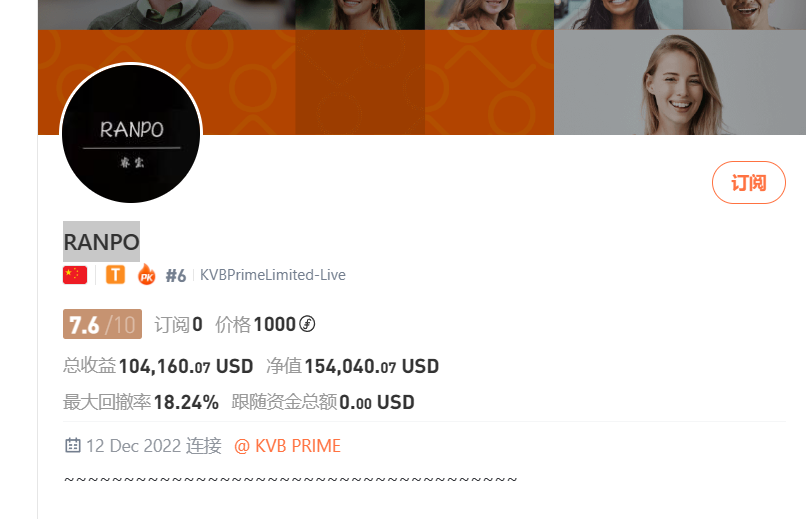The height and width of the screenshot is (519, 806).
Task: Click the 订阅 0 subscriber count
Action: click(x=178, y=325)
